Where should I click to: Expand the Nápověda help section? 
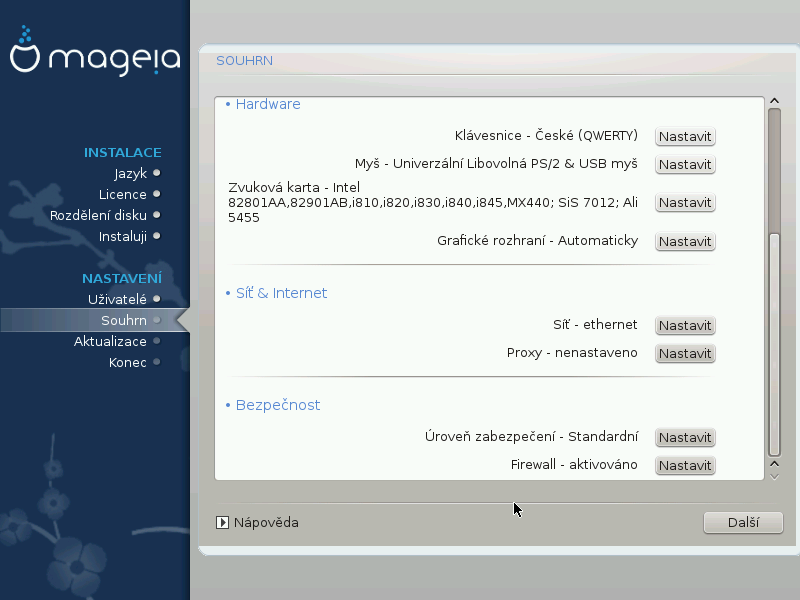[224, 522]
